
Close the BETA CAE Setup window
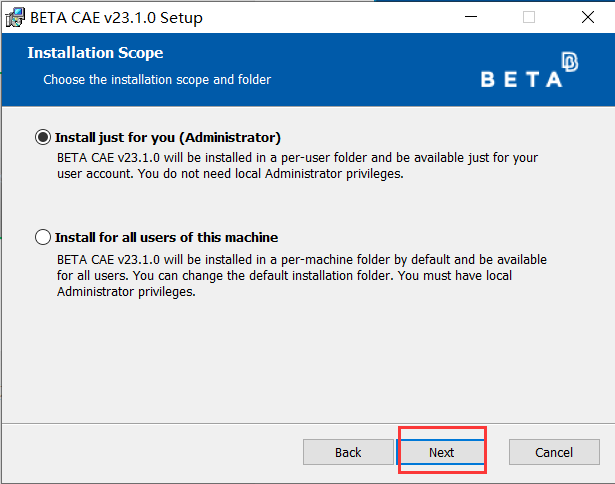point(588,17)
